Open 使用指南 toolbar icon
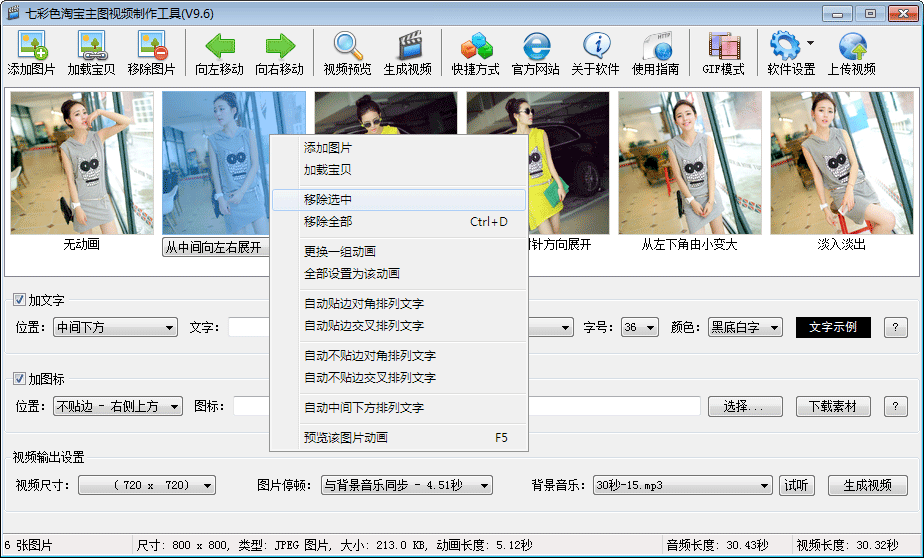924x558 pixels. (655, 53)
